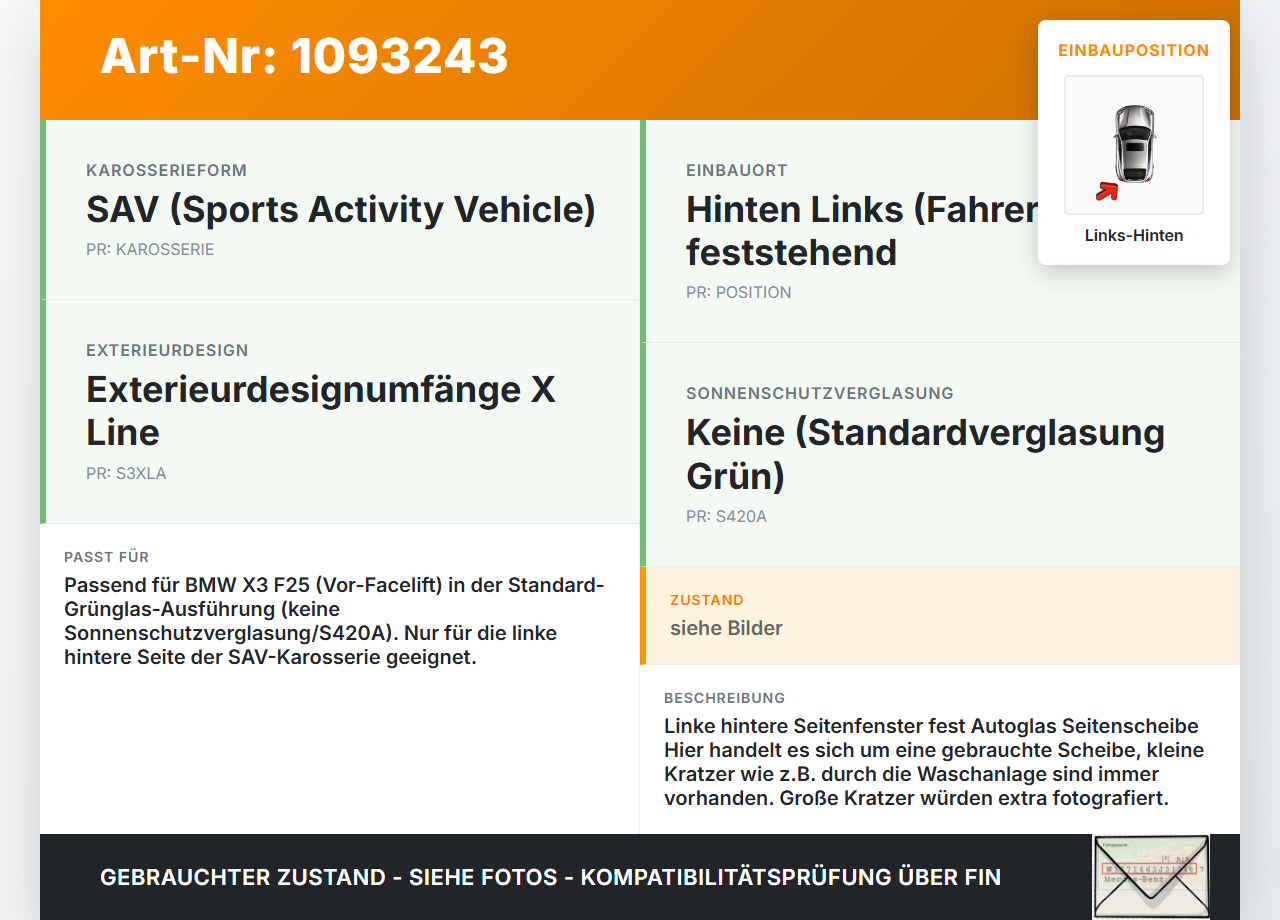Select the siehe Bilder condition text

(x=726, y=628)
